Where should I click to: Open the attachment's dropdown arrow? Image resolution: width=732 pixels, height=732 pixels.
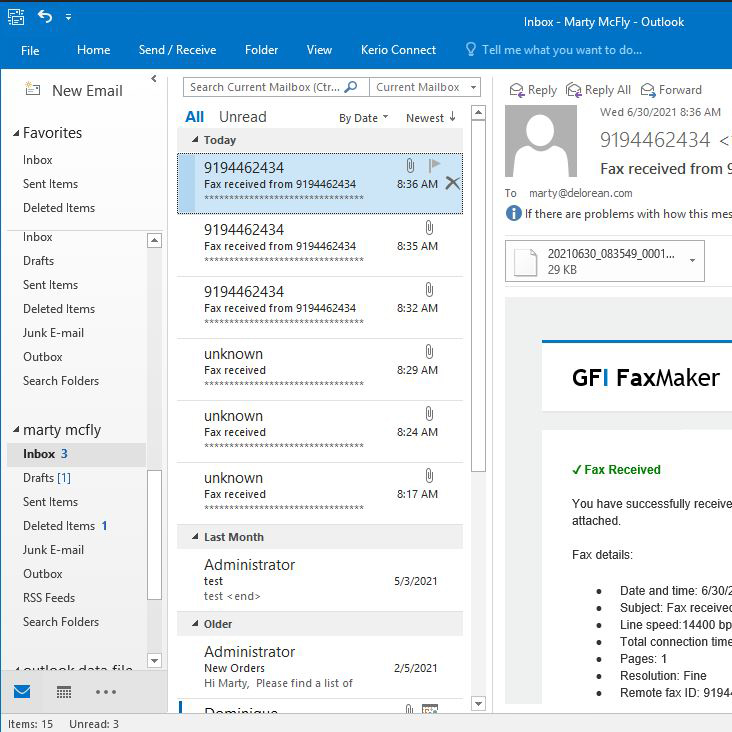coord(693,260)
